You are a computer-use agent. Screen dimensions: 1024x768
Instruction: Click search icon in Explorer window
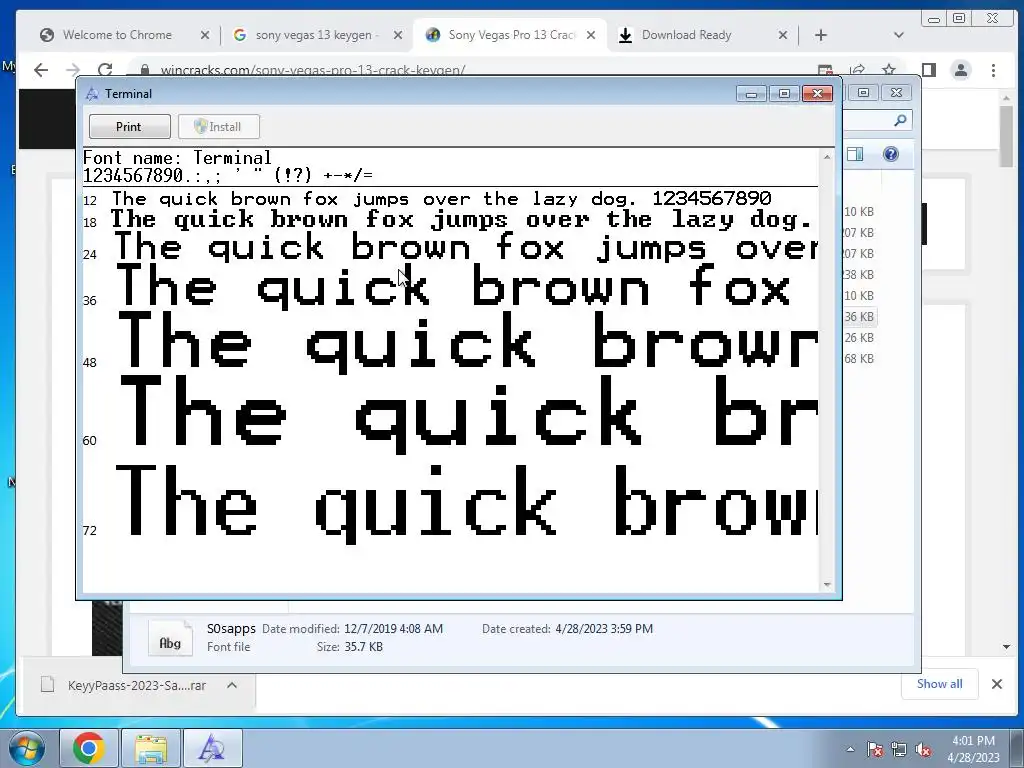pos(900,120)
